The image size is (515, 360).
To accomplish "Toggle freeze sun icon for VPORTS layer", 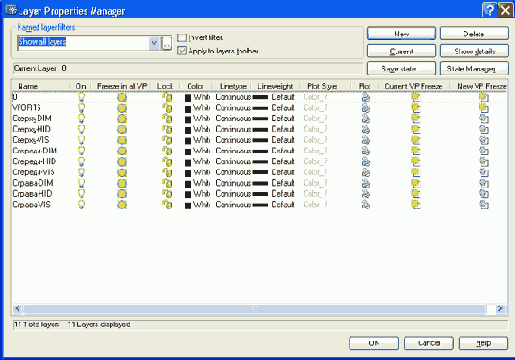I will [x=122, y=108].
